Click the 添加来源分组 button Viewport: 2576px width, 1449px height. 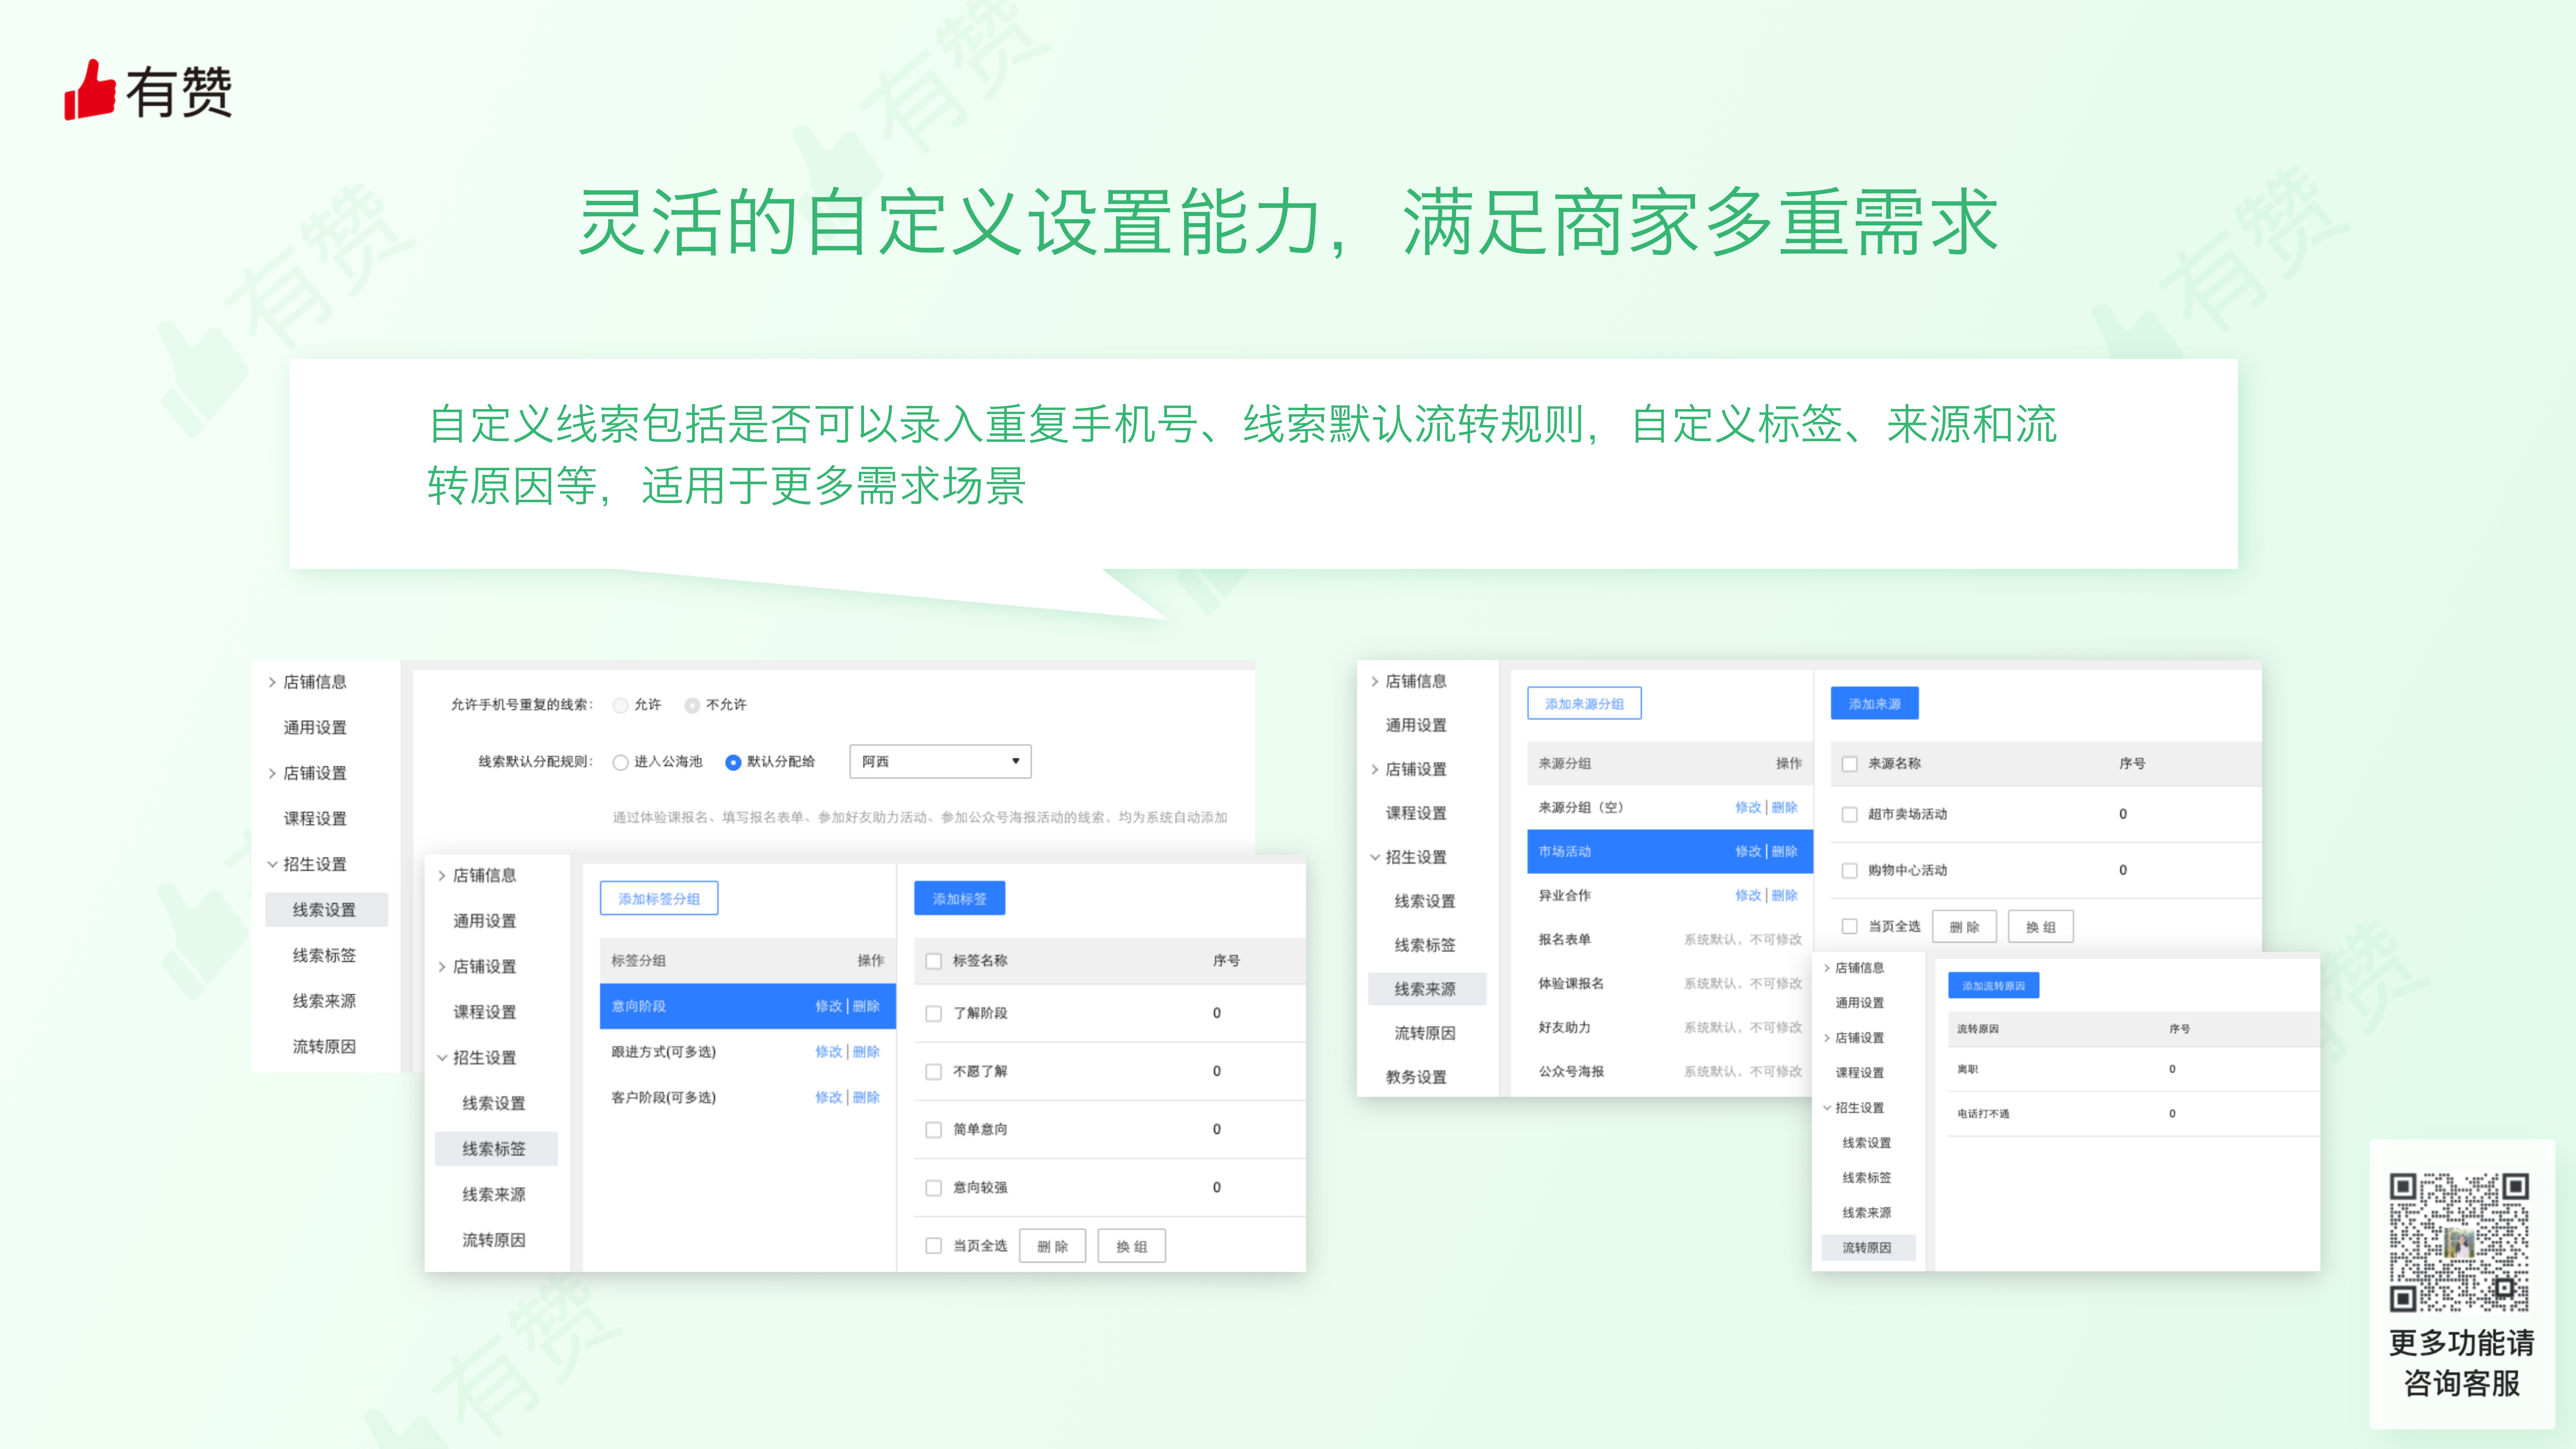coord(1584,703)
